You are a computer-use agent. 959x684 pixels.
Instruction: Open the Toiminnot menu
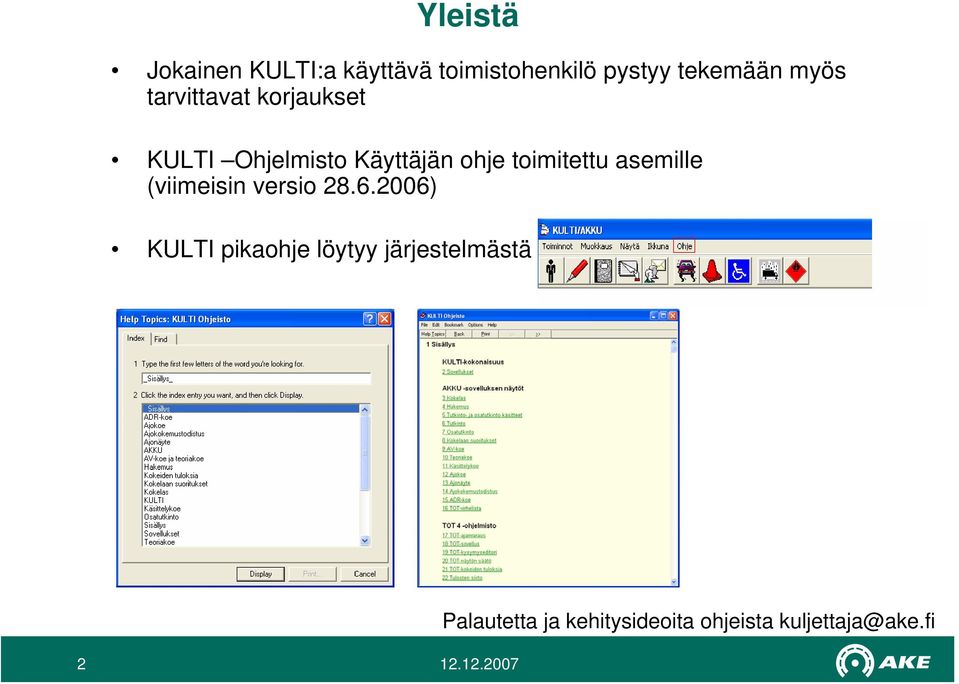pos(557,247)
